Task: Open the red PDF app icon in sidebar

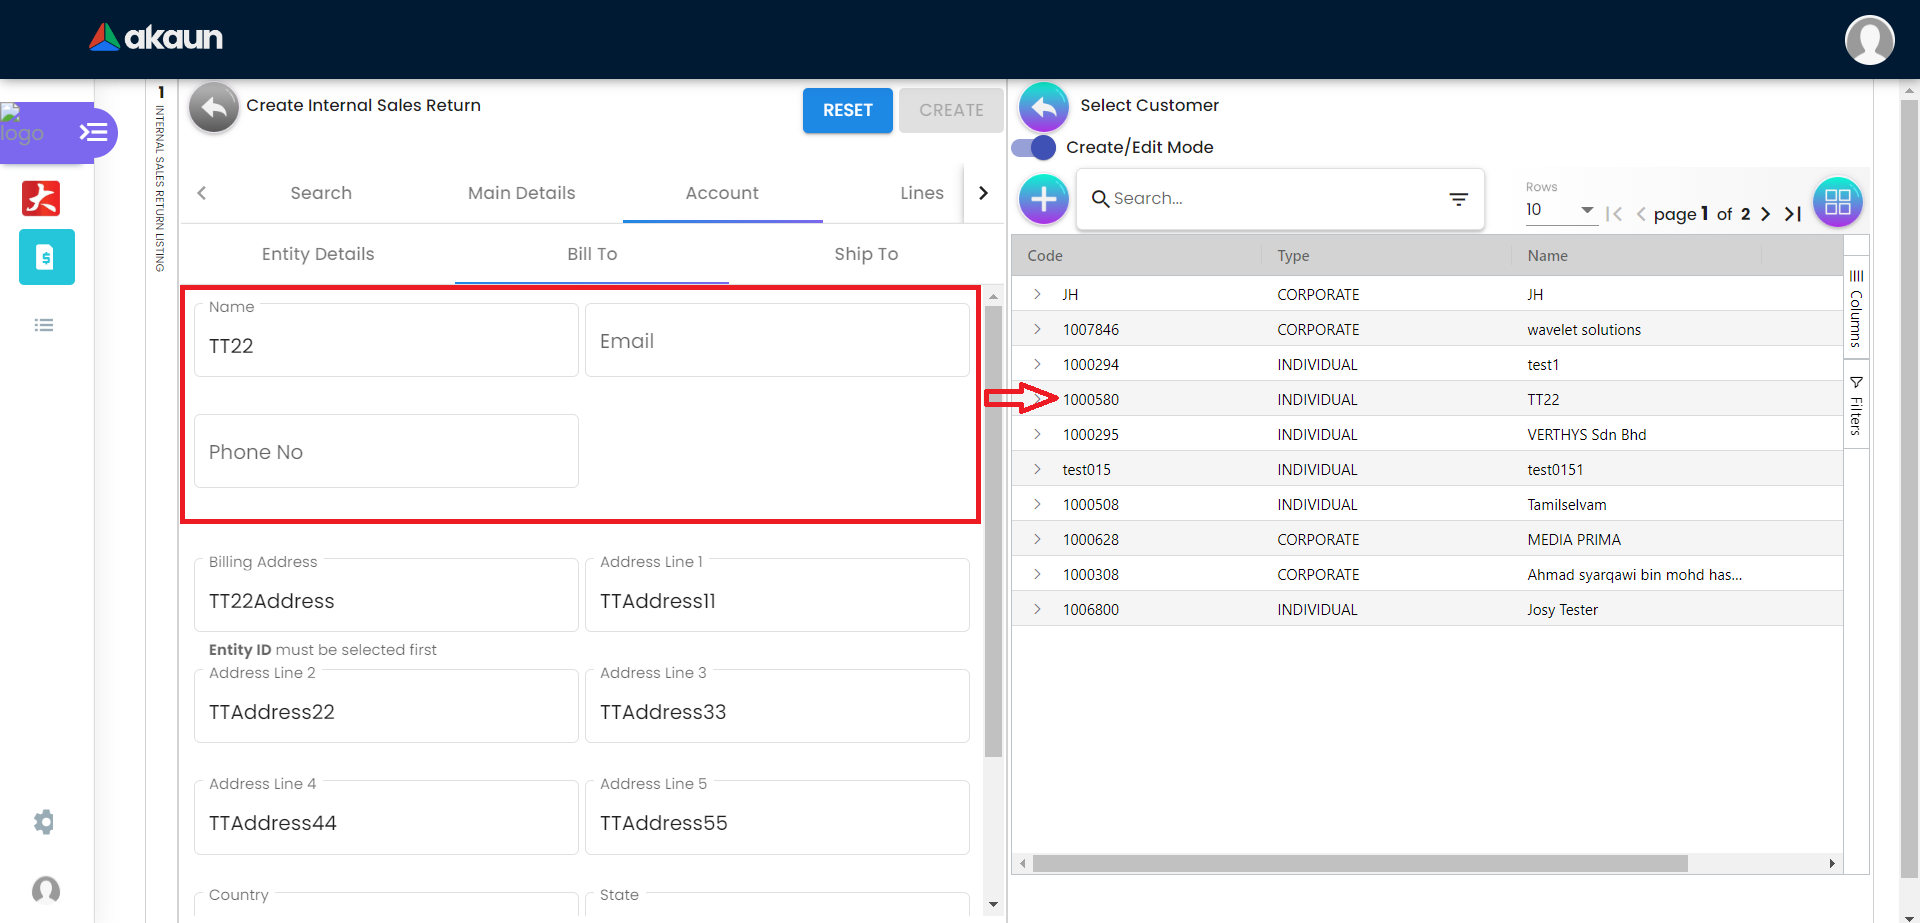Action: tap(41, 198)
